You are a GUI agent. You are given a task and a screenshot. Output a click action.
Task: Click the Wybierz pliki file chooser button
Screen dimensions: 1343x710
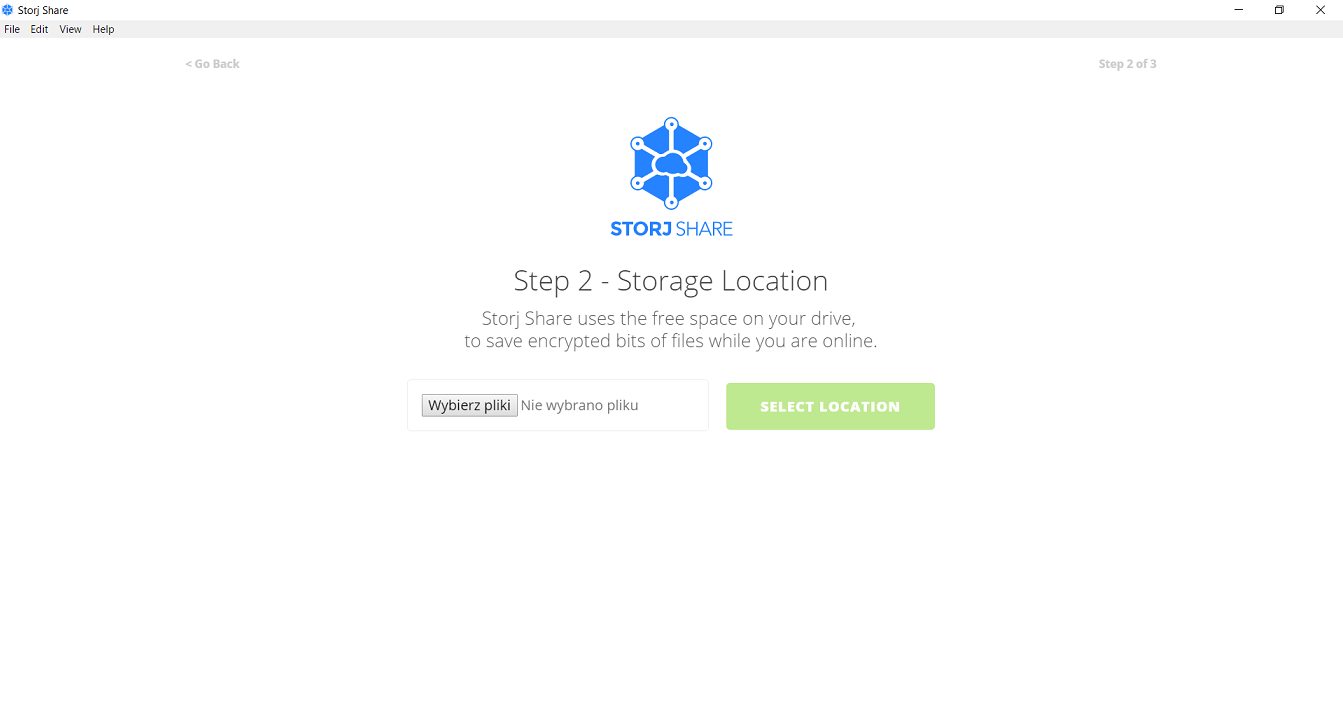click(x=469, y=405)
